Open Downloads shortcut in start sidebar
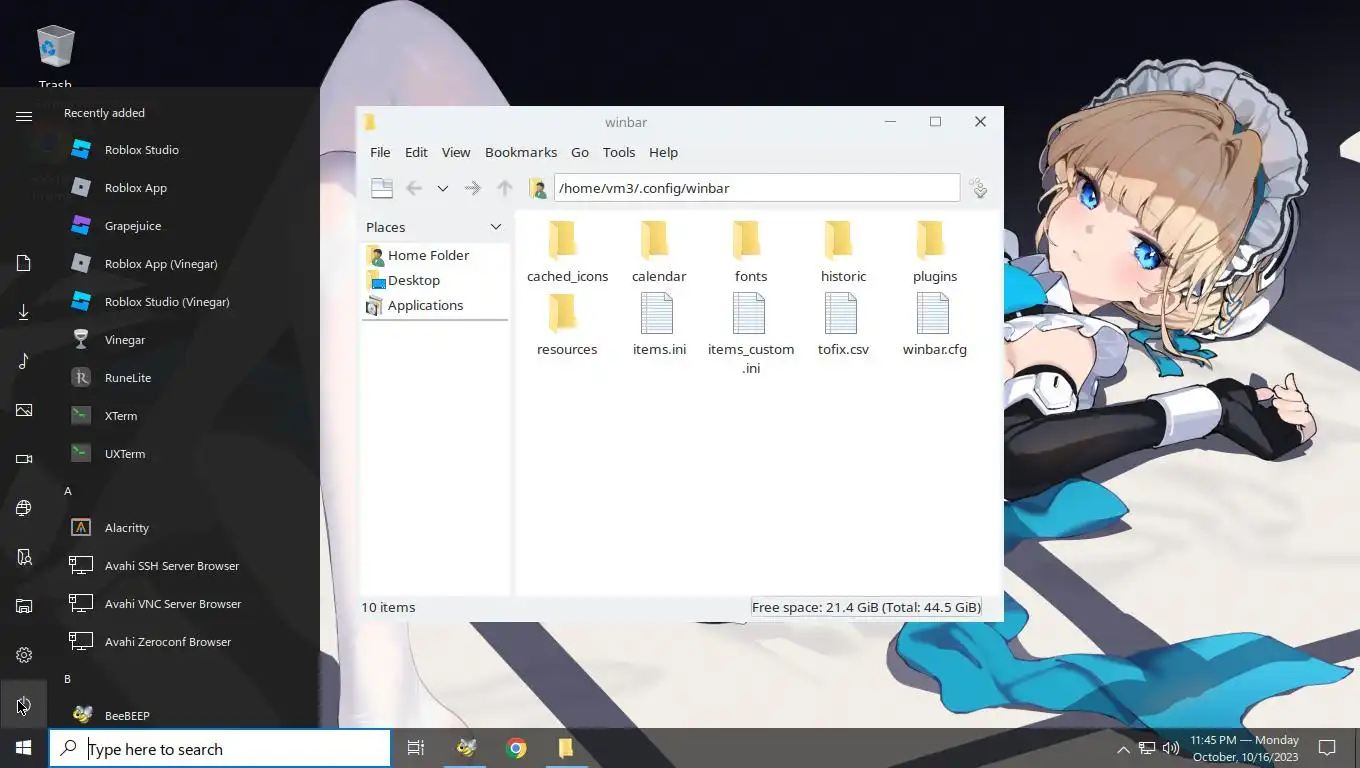 (x=24, y=312)
